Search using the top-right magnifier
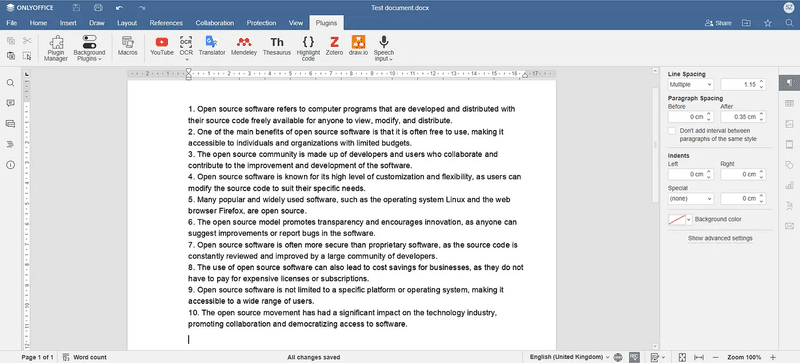This screenshot has height=363, width=800. tap(789, 23)
